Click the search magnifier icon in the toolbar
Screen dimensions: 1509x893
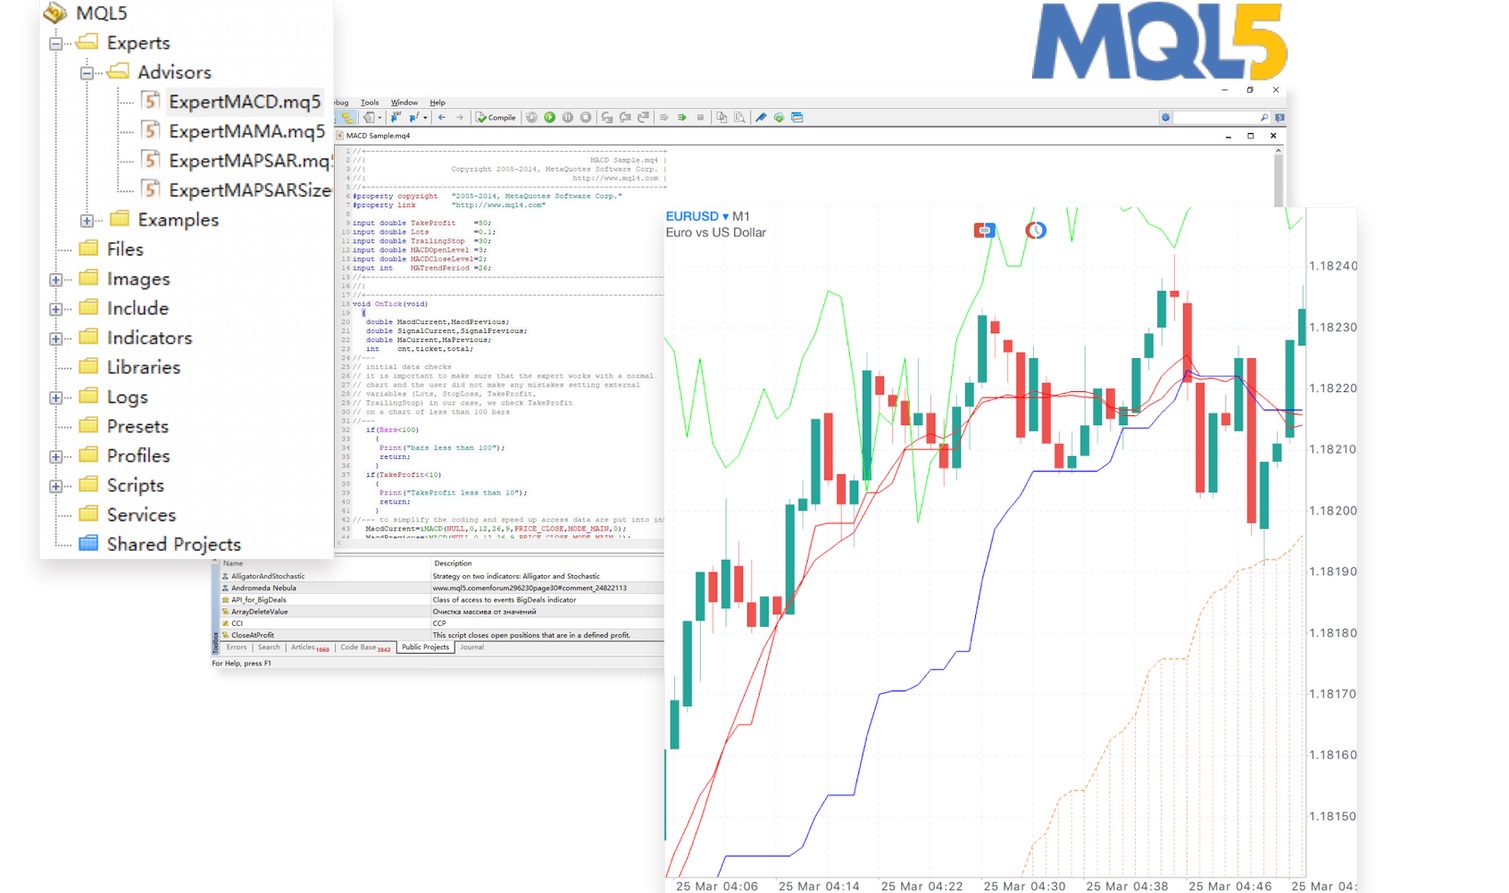coord(1264,118)
